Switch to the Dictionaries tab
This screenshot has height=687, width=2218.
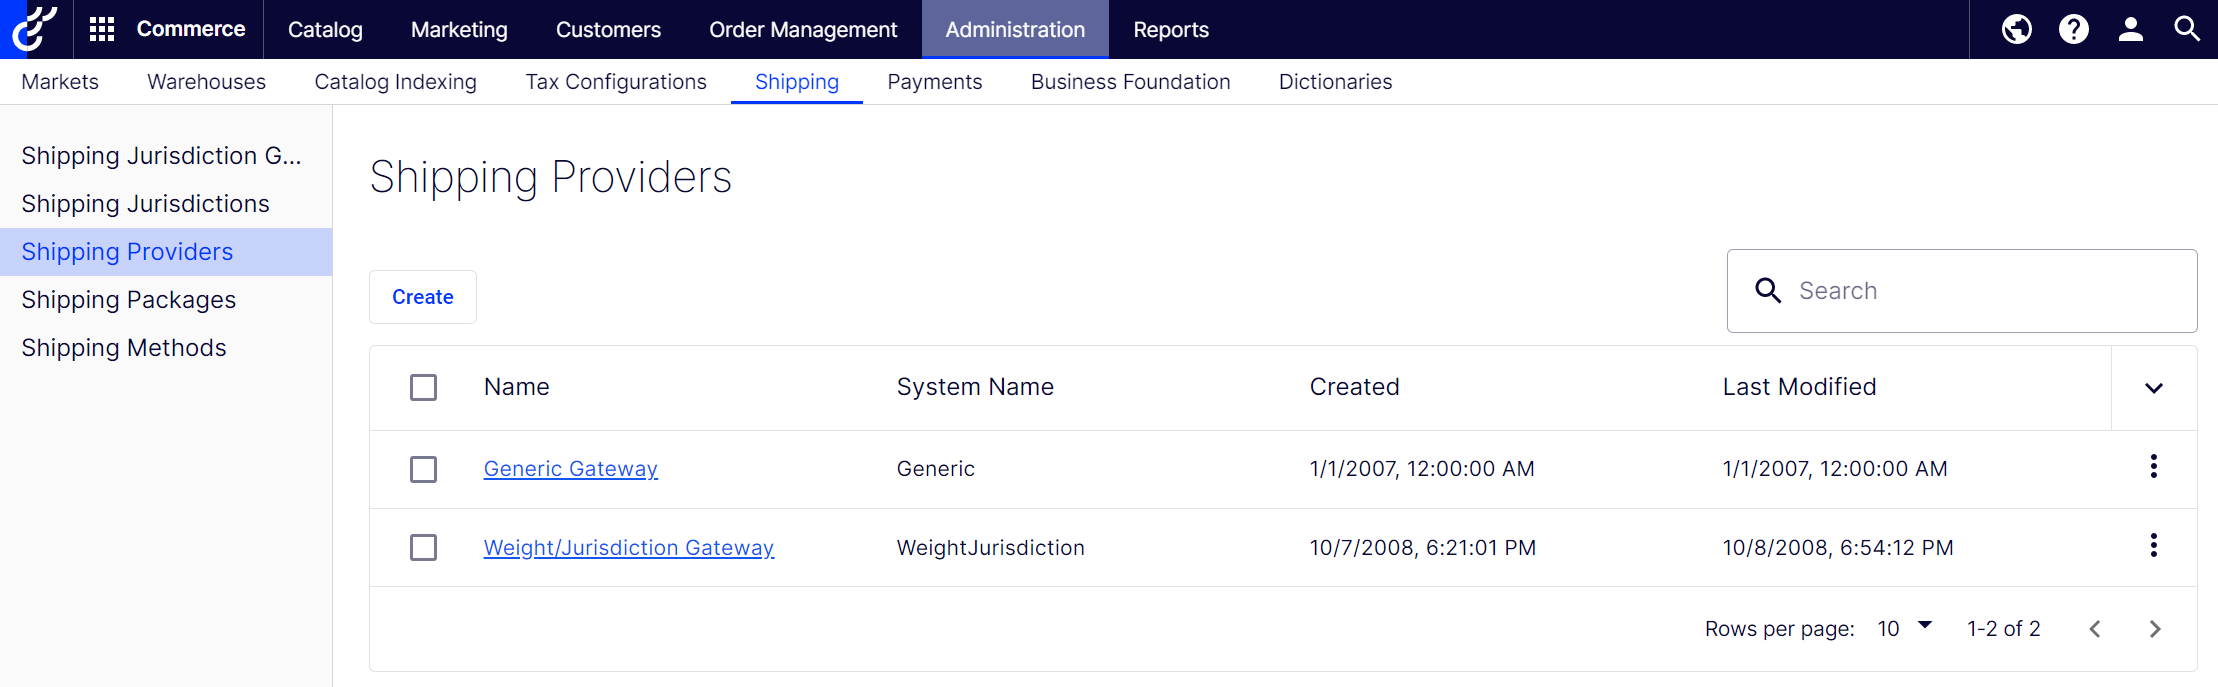[x=1335, y=82]
